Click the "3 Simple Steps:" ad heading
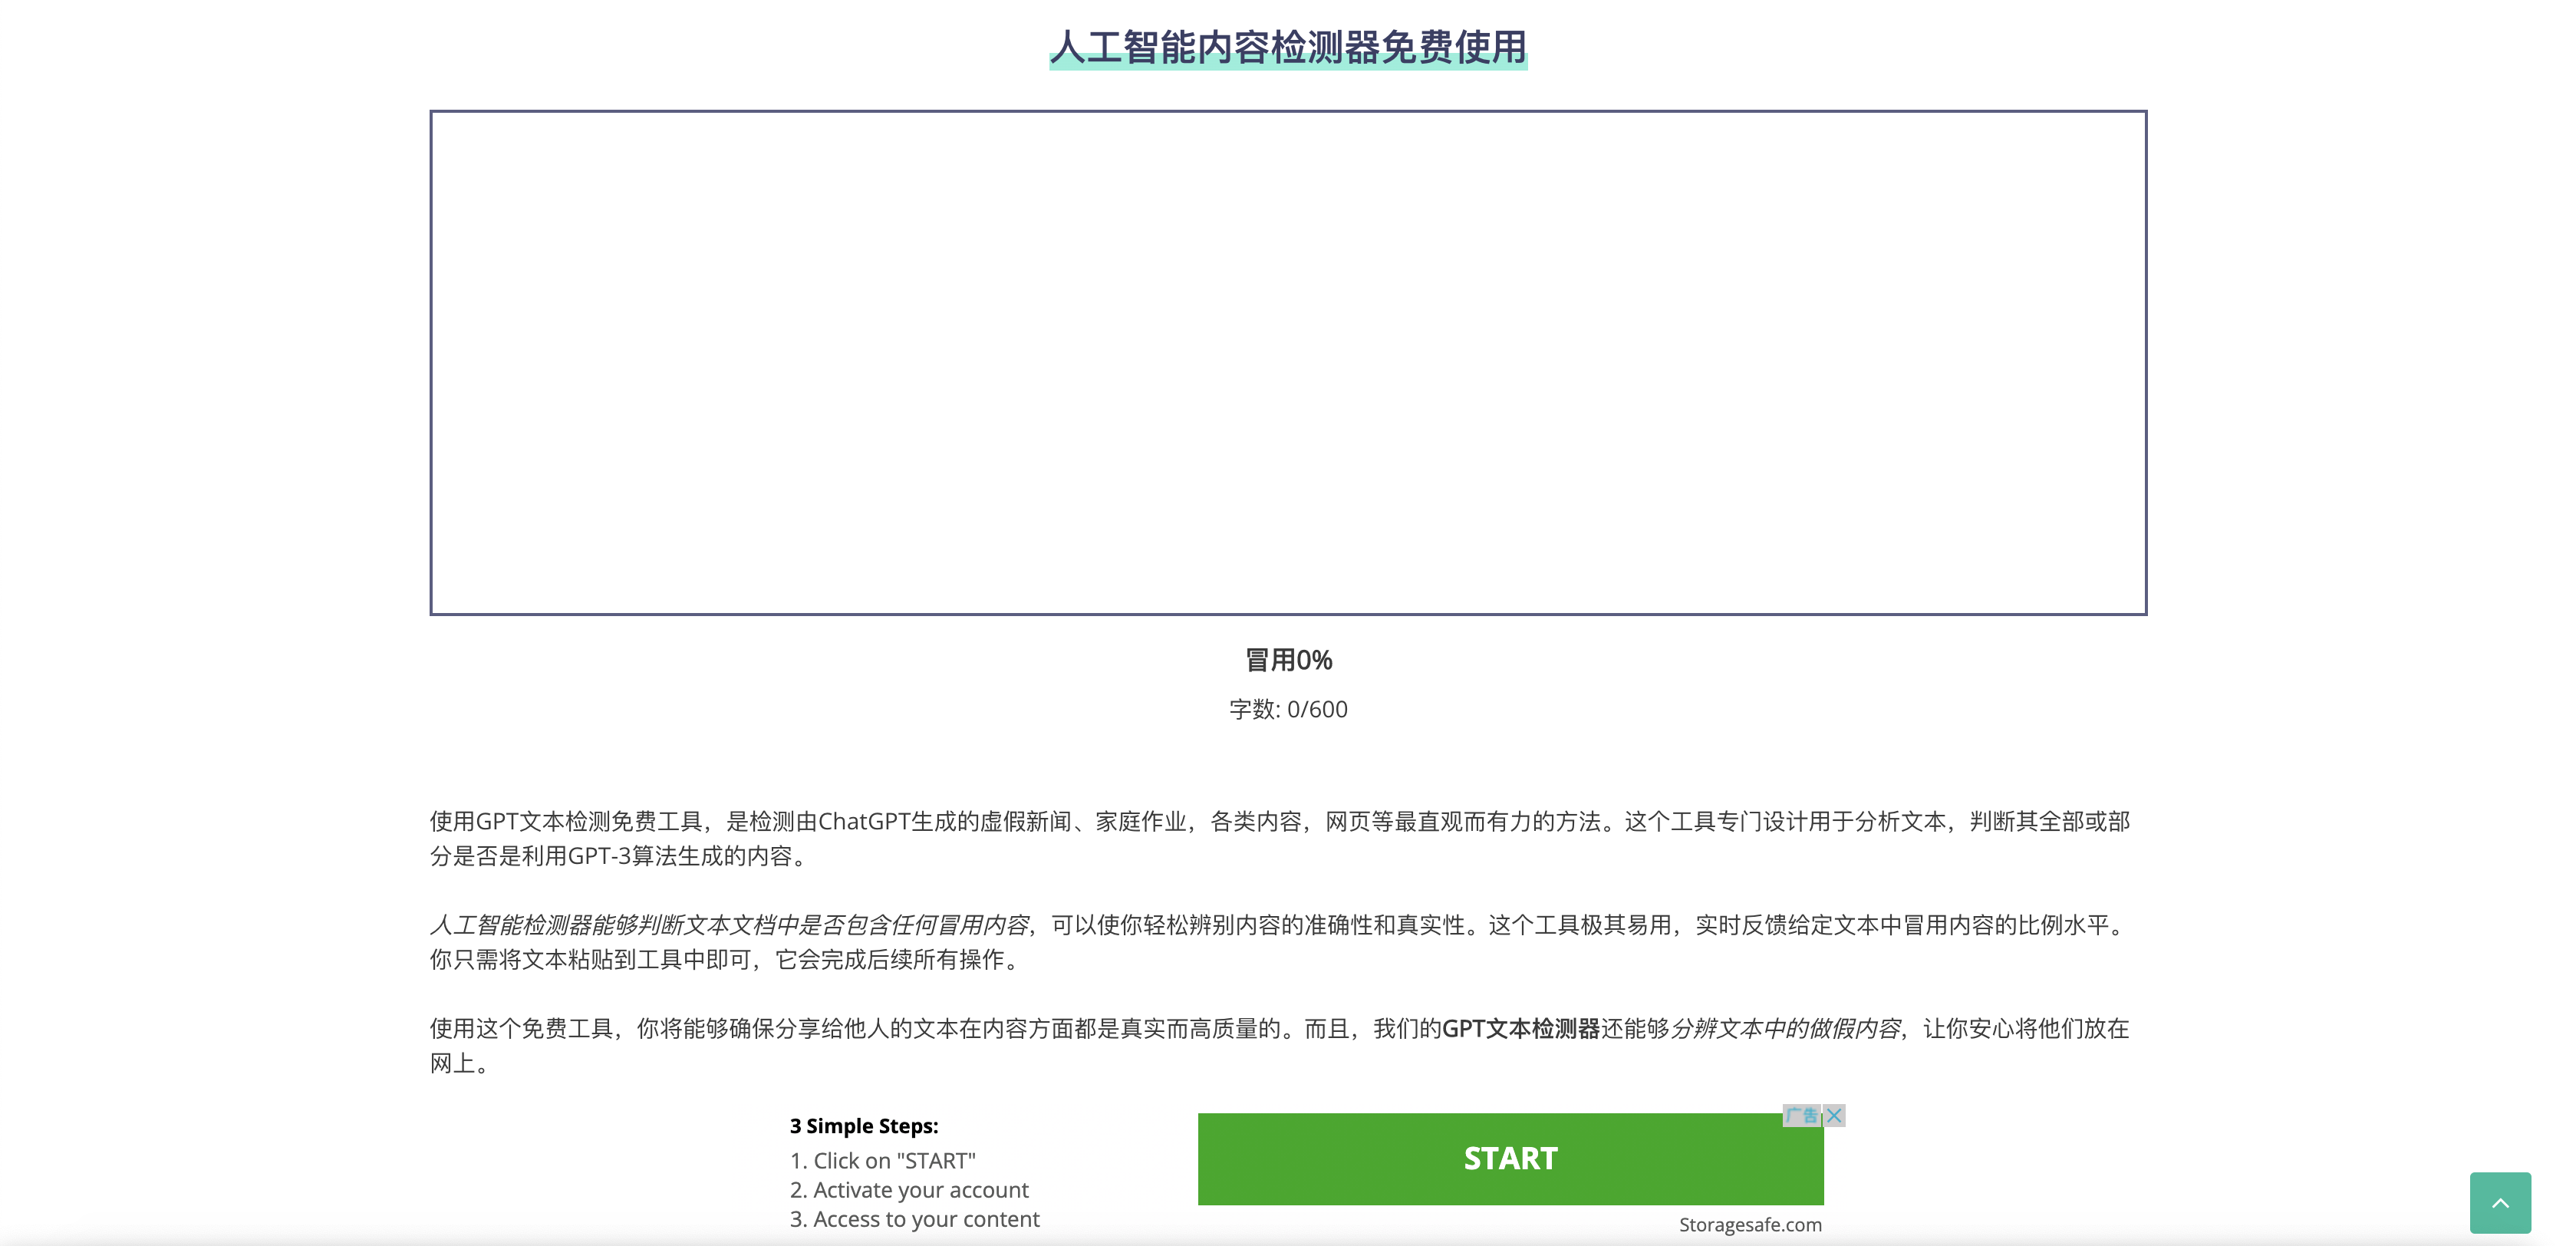Screen dimensions: 2576x1246 coord(864,1126)
